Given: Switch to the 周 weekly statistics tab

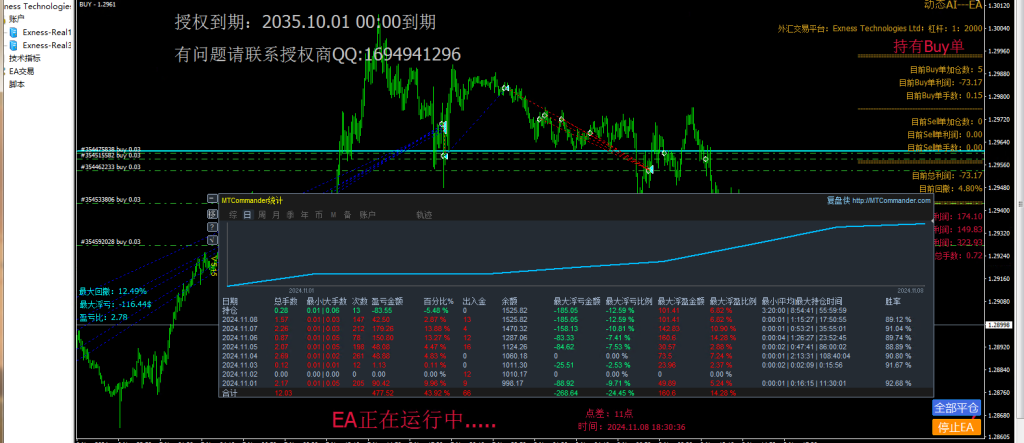Looking at the screenshot, I should pos(261,214).
